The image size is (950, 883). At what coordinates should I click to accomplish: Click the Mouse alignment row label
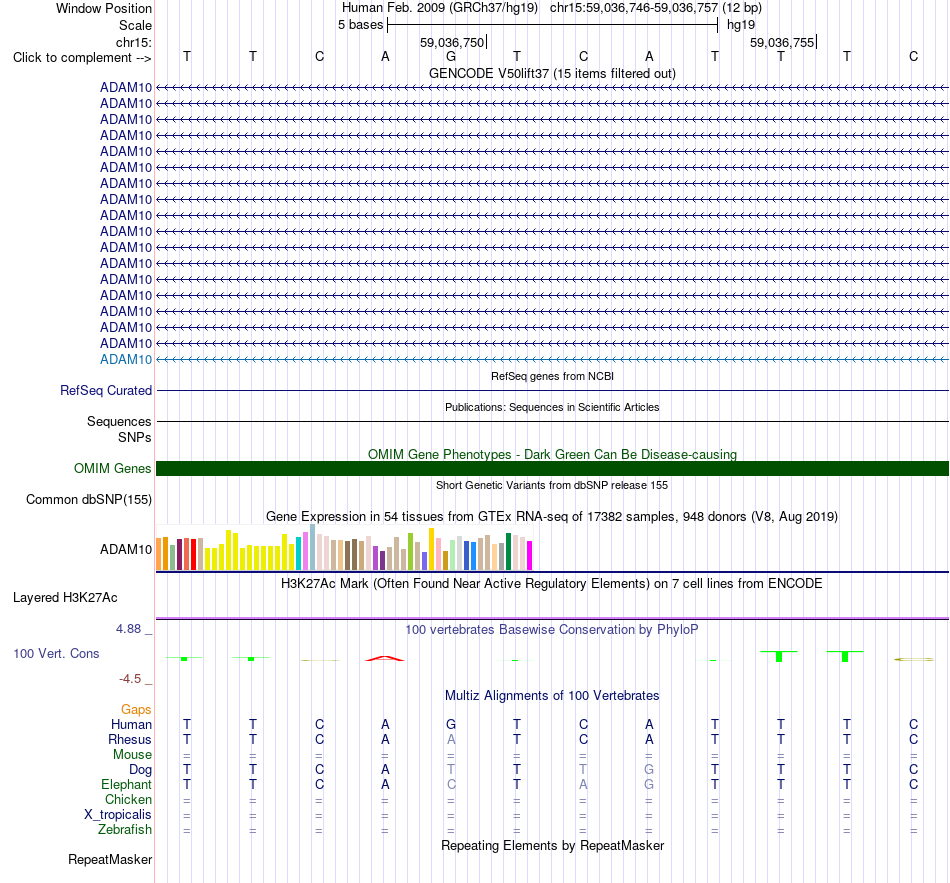(x=132, y=755)
